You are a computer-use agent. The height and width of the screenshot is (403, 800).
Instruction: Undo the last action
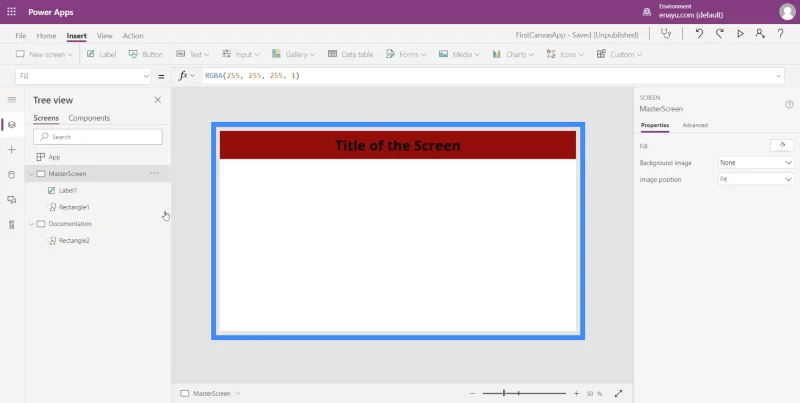(x=699, y=34)
